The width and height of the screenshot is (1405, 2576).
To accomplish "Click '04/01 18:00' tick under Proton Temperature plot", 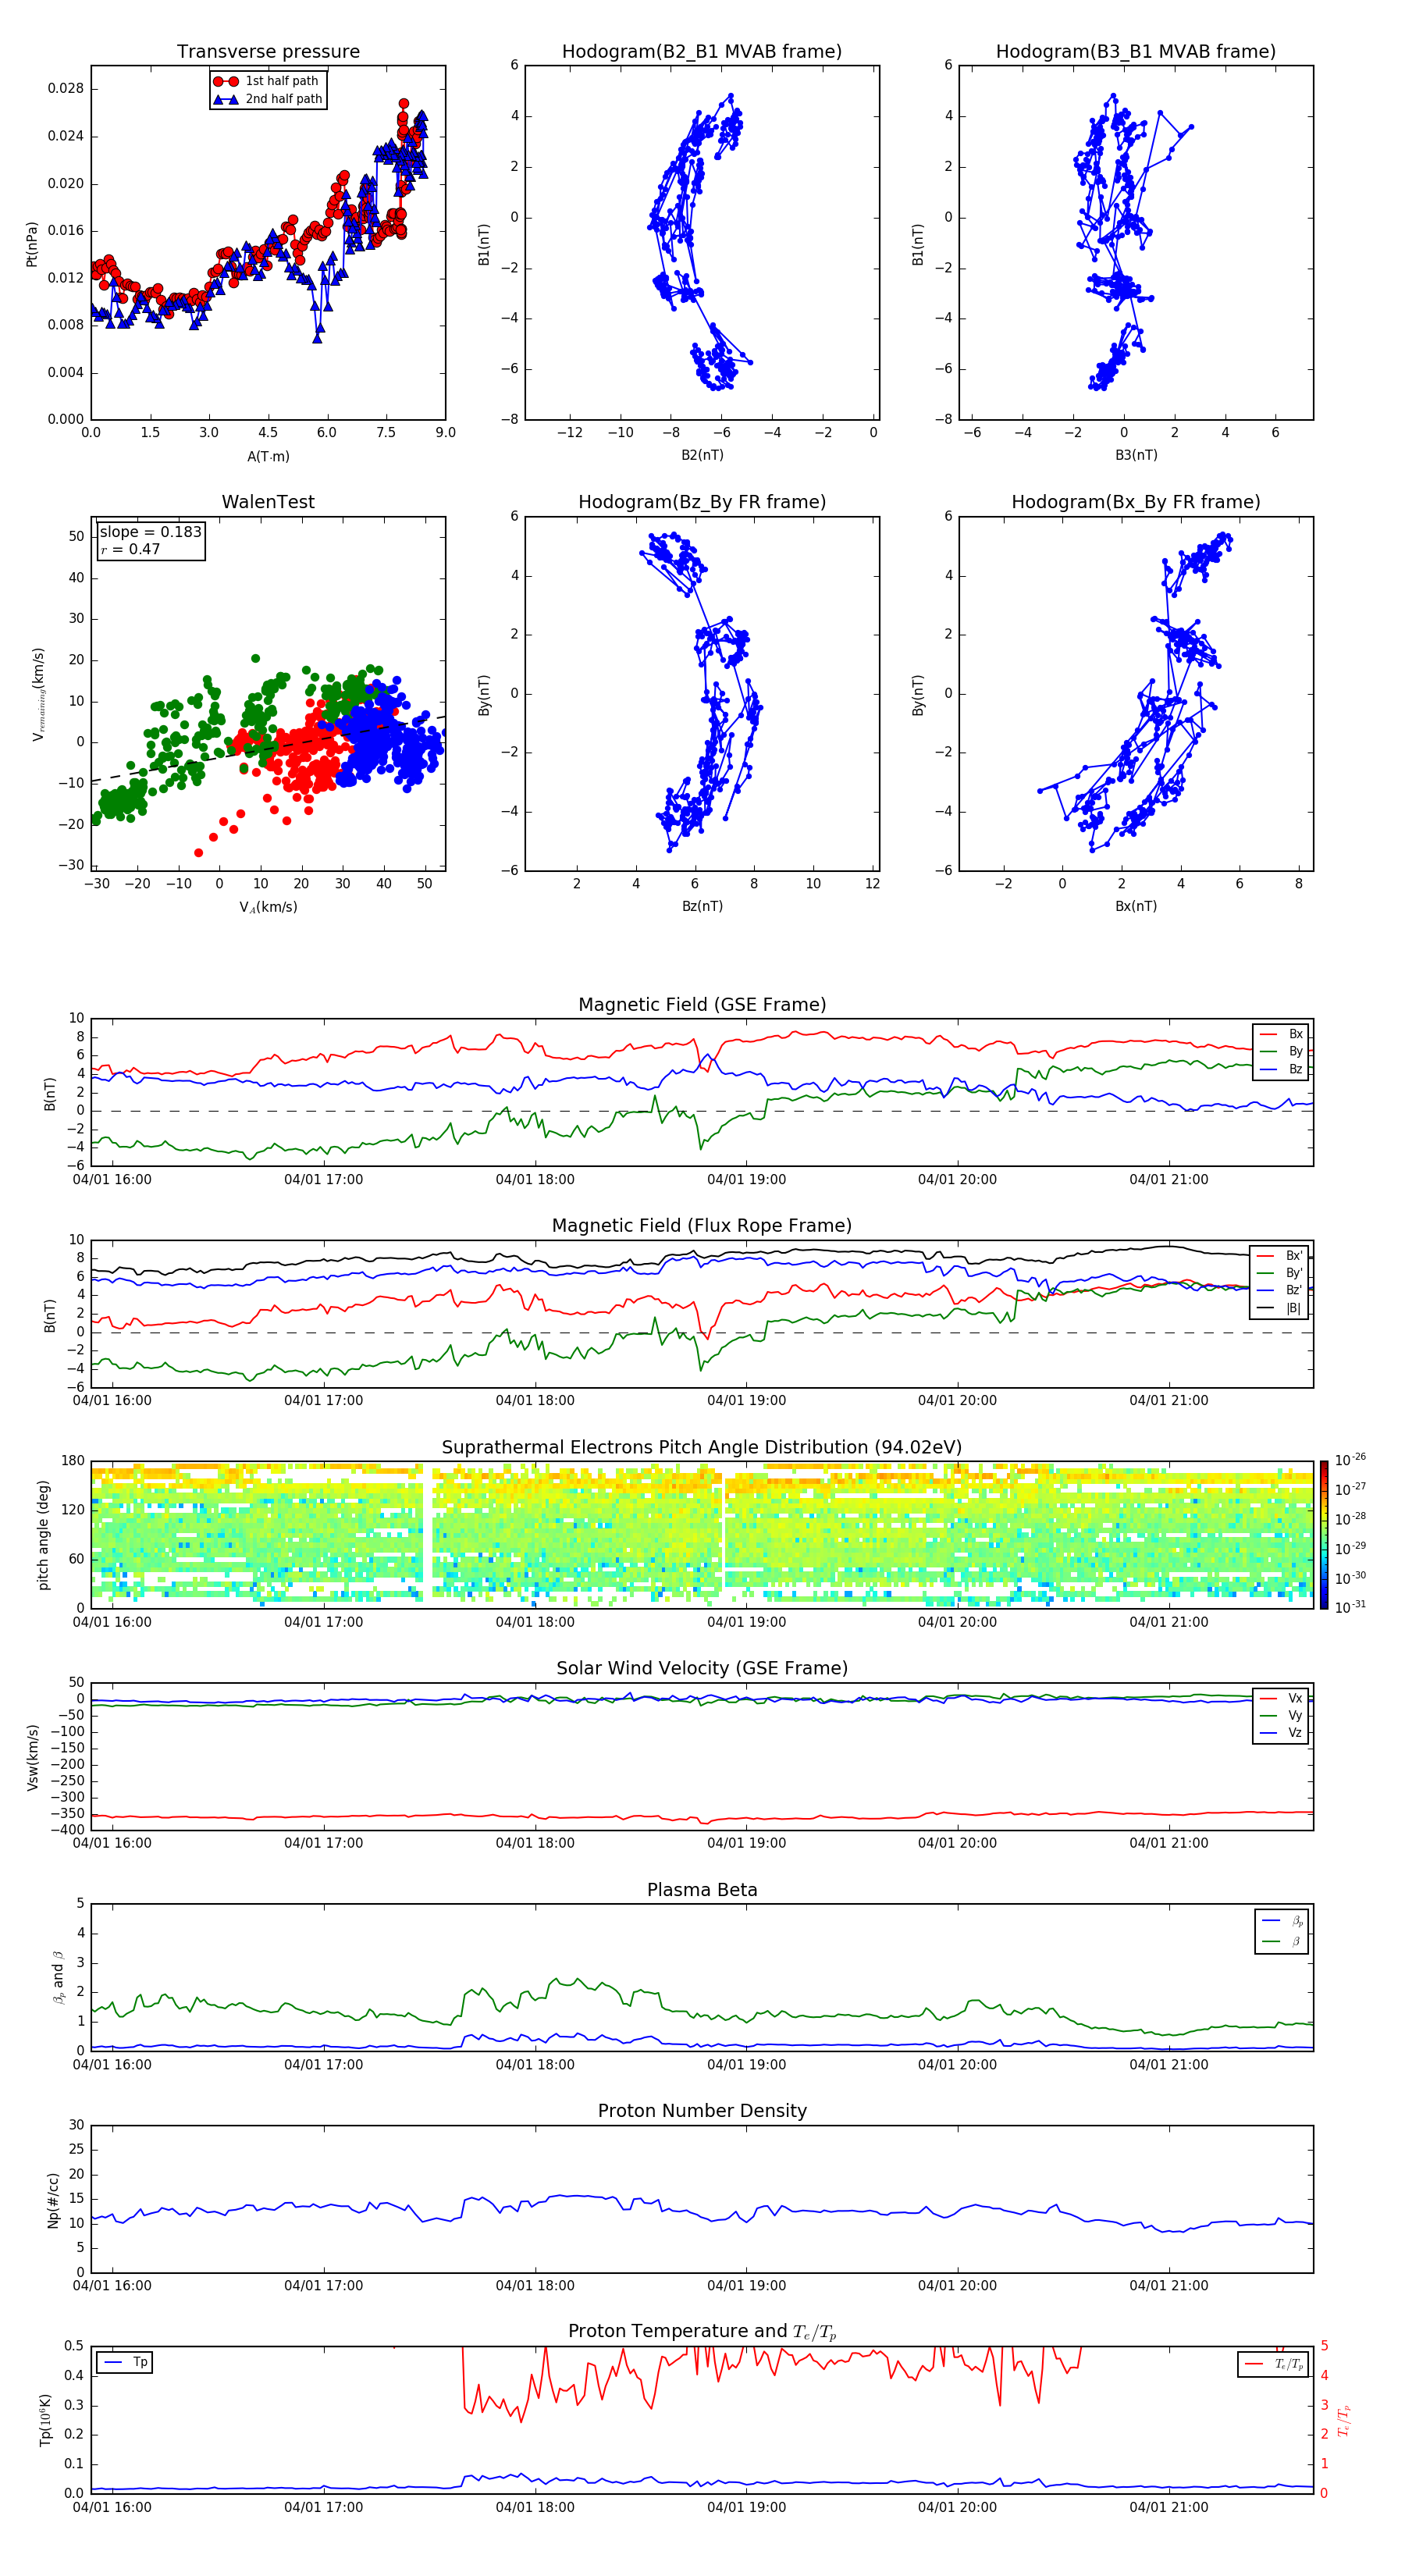I will coord(535,2507).
